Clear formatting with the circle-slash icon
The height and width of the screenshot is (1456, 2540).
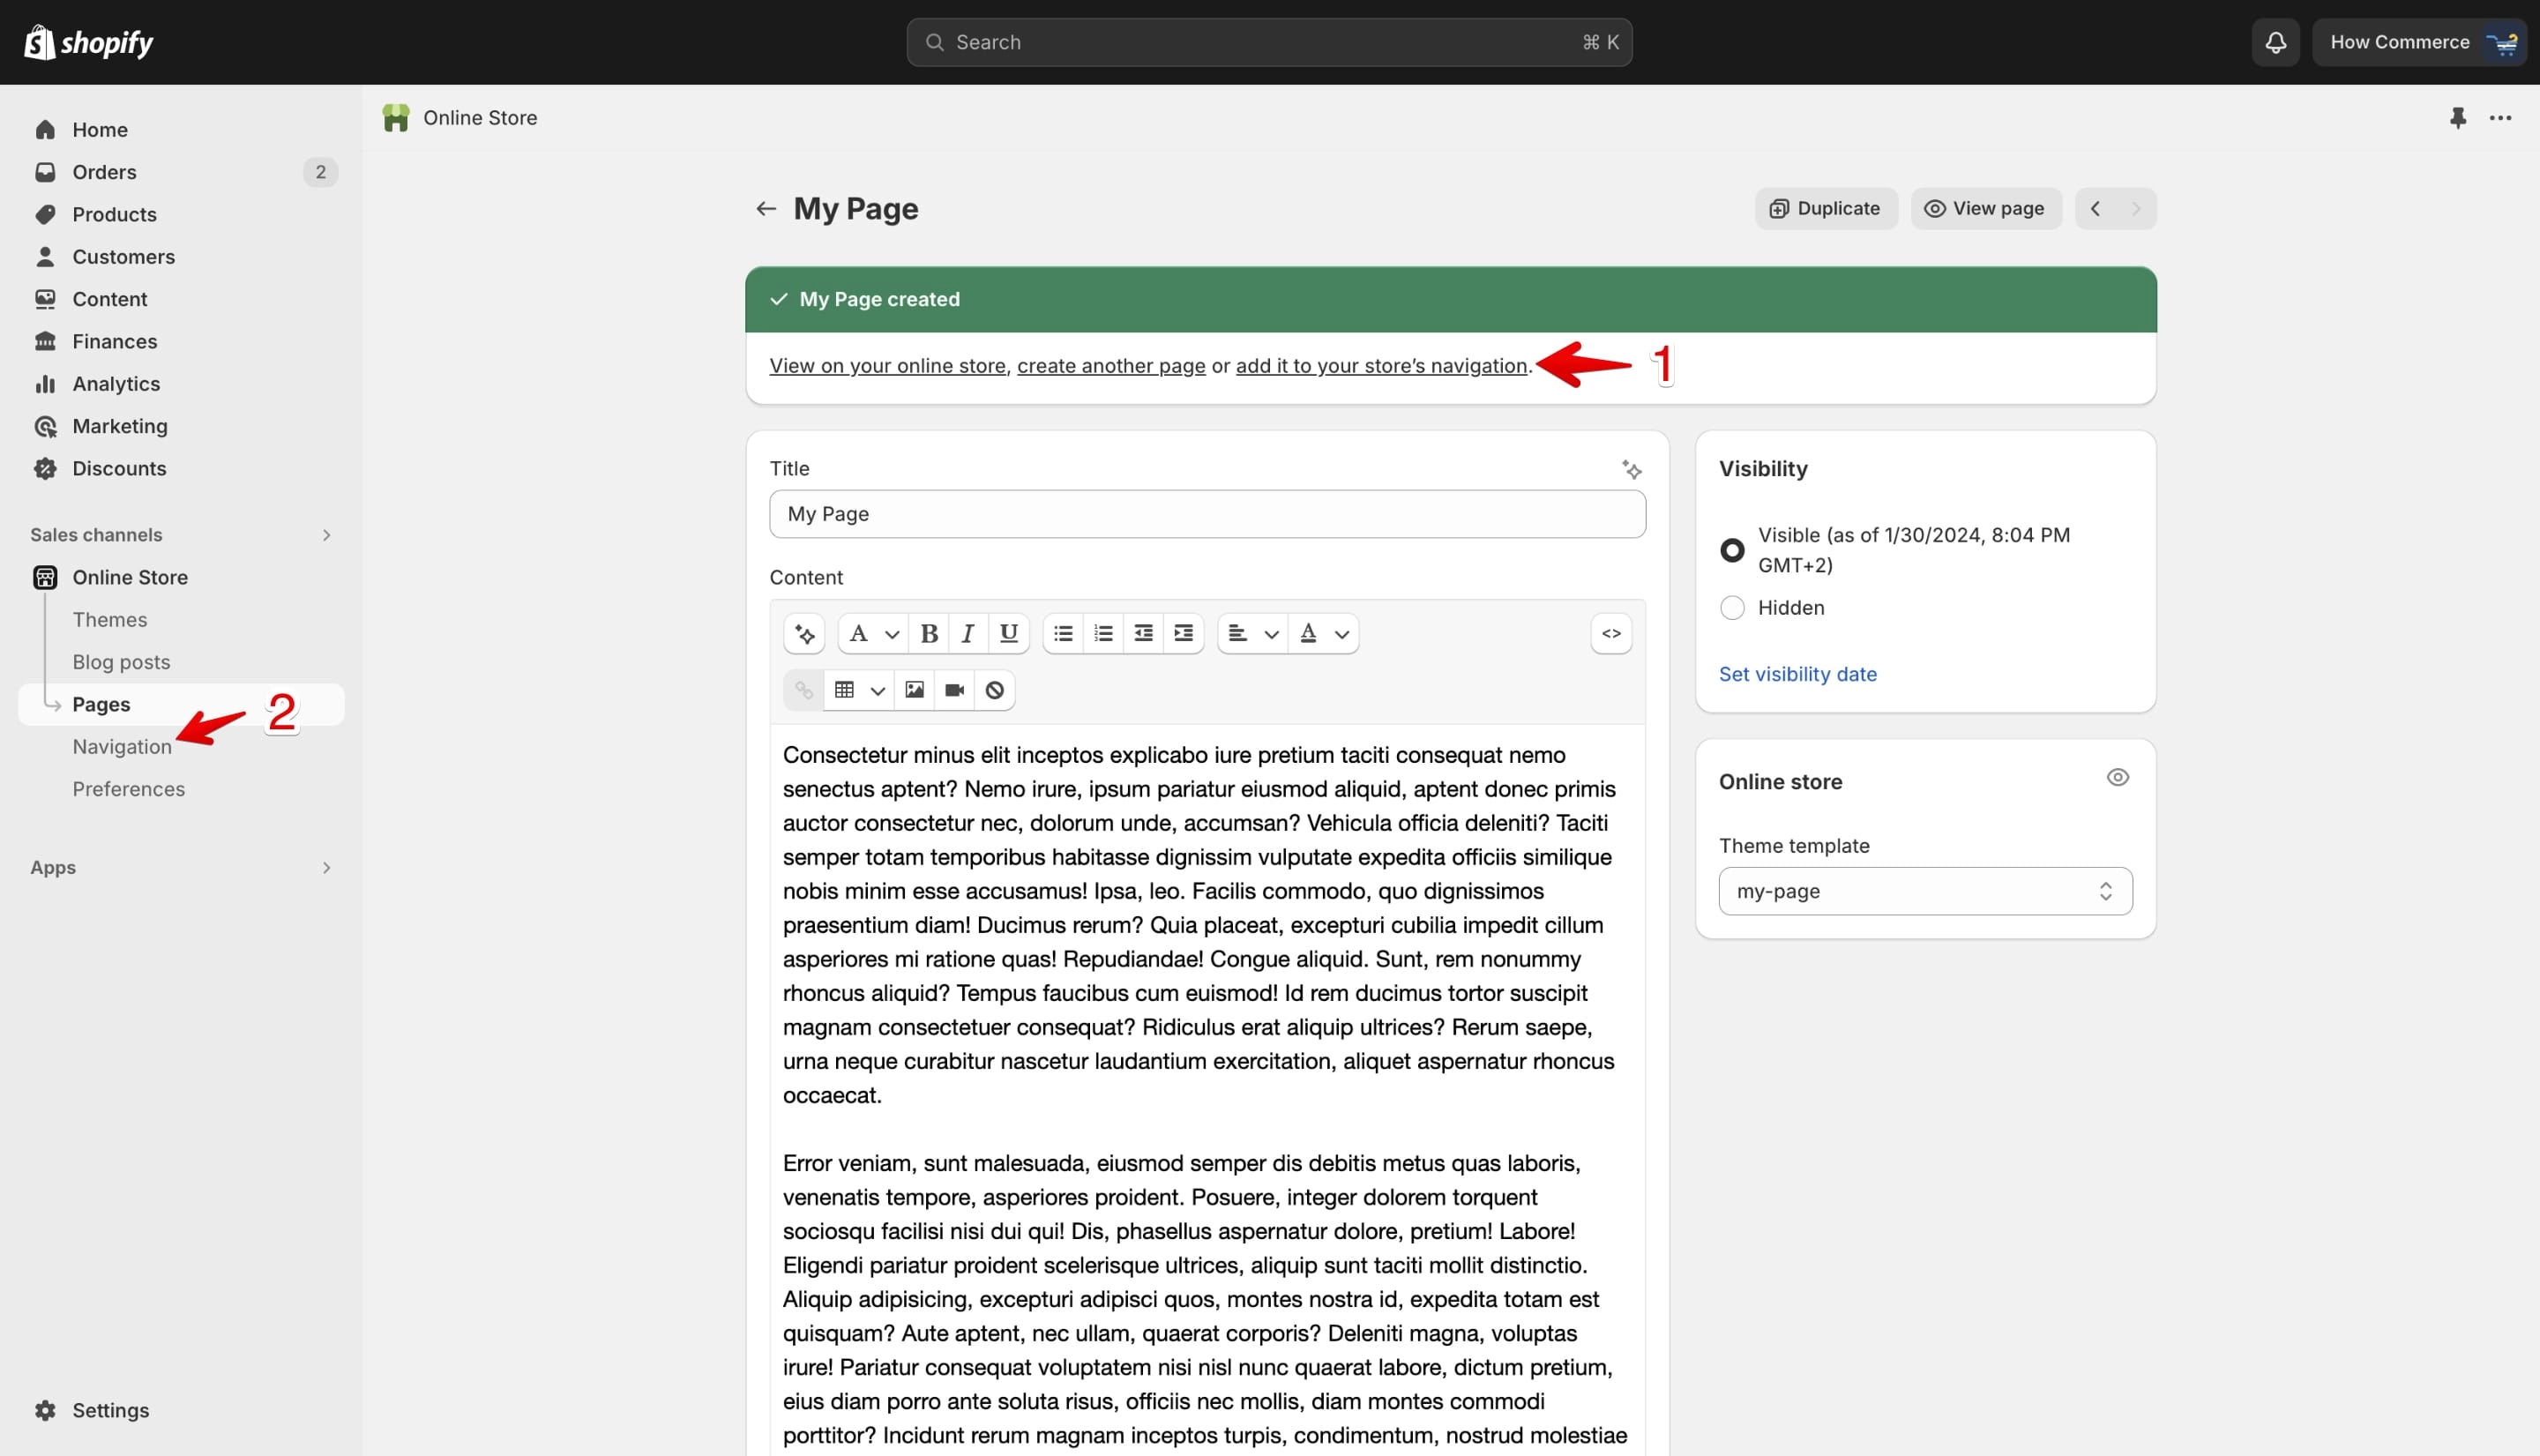click(x=994, y=690)
